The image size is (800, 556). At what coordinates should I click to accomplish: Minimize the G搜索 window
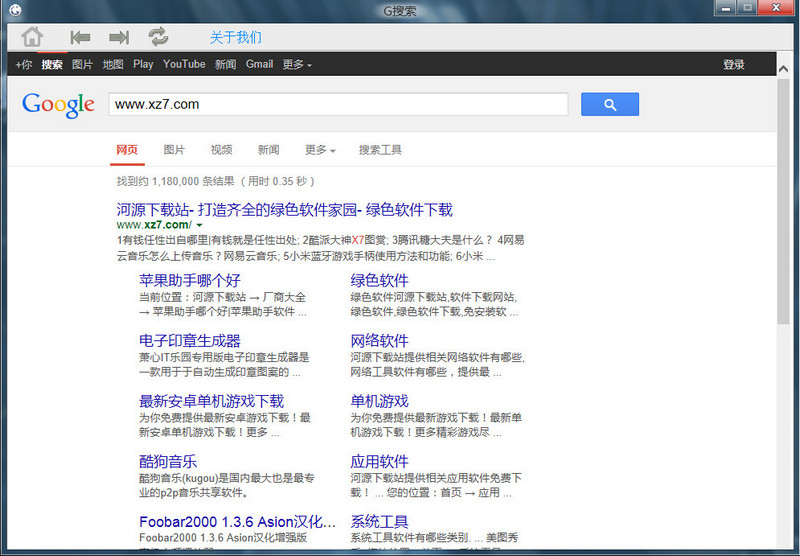coord(725,7)
